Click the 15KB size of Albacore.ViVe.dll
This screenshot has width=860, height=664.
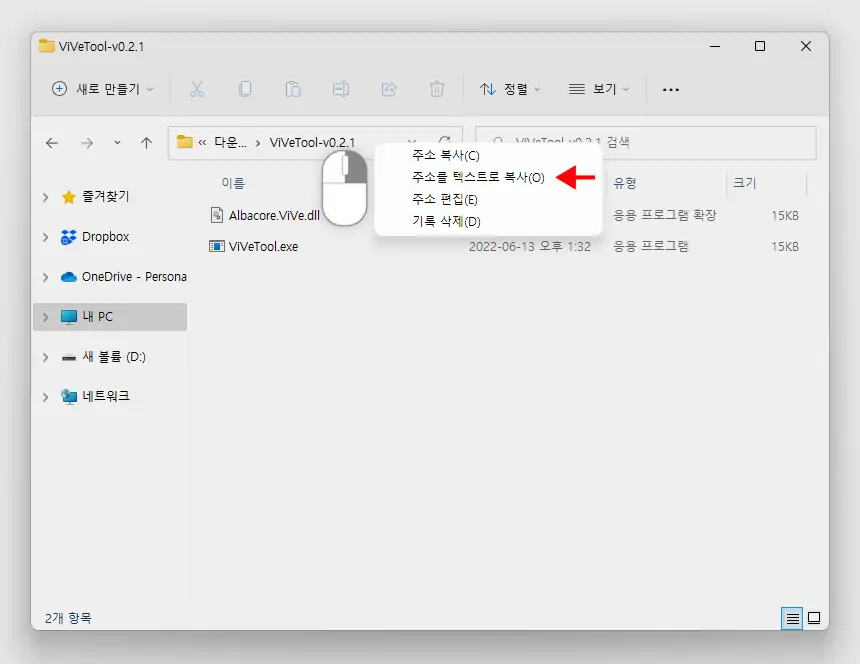coord(785,215)
